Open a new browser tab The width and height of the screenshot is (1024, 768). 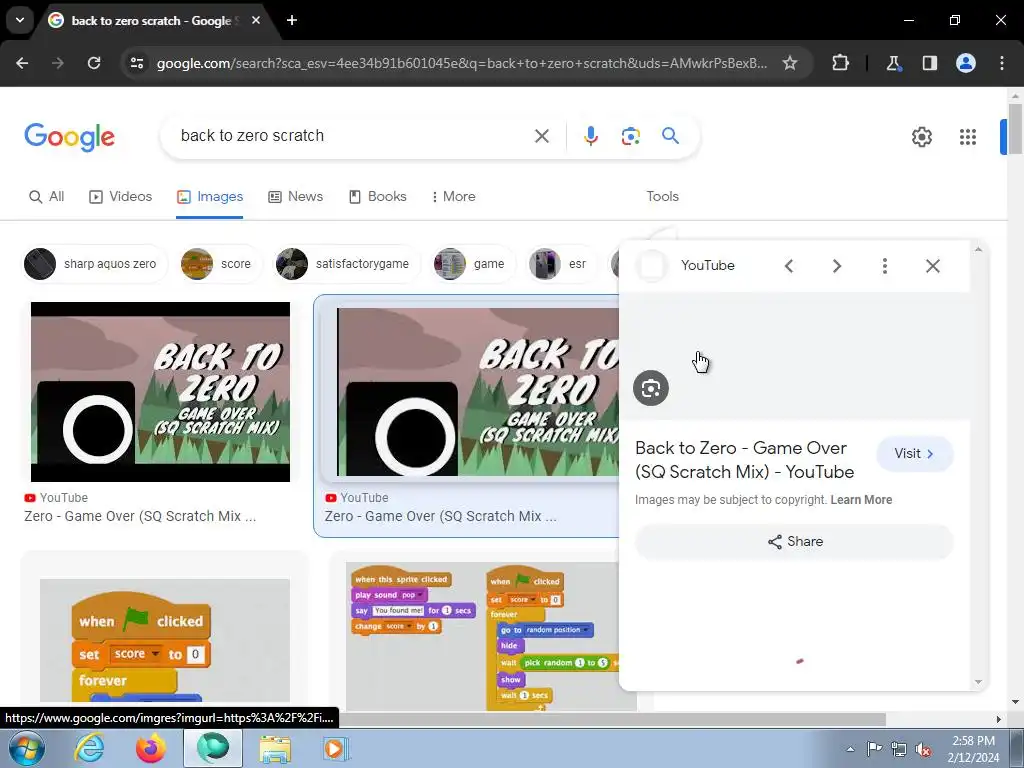(x=292, y=20)
